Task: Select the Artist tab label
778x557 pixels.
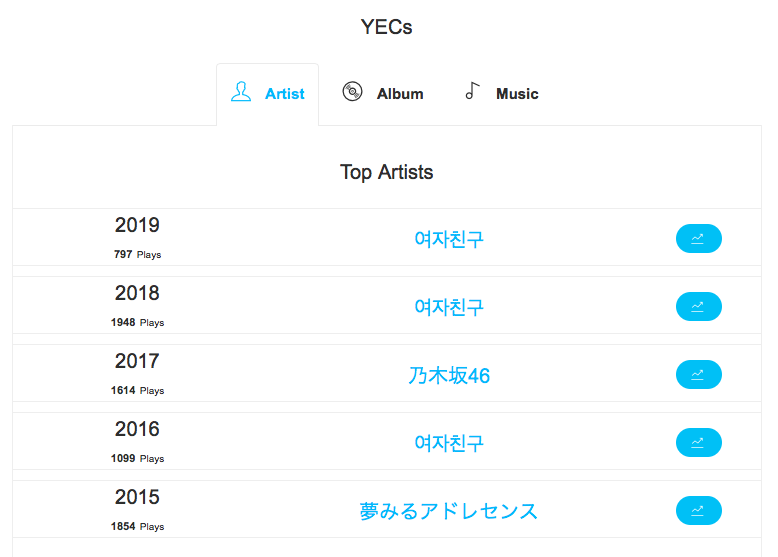Action: (284, 94)
